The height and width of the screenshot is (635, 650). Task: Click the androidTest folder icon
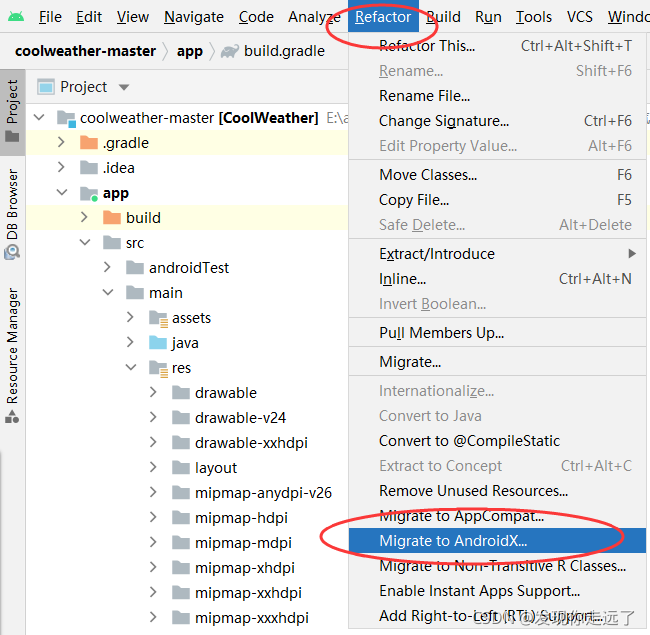tap(135, 268)
